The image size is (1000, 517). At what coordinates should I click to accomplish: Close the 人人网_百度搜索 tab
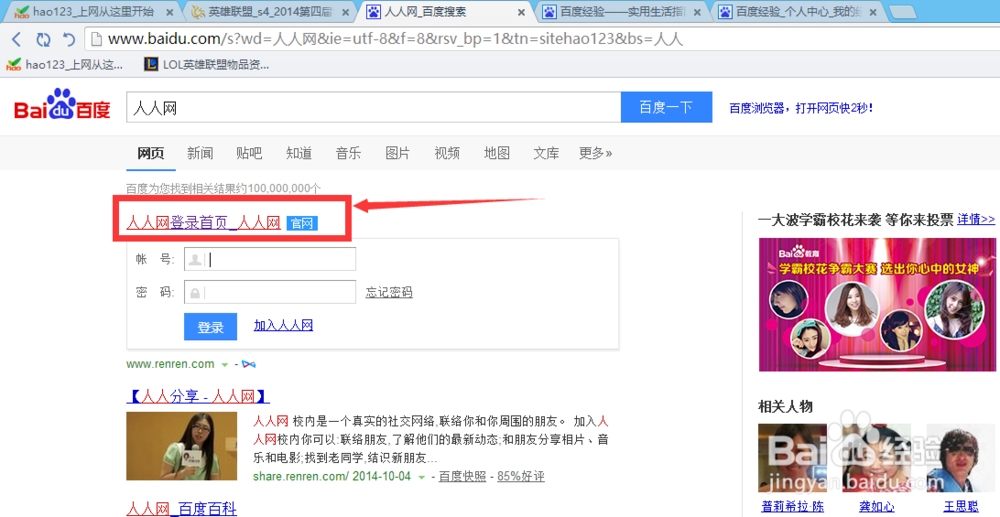[x=521, y=12]
